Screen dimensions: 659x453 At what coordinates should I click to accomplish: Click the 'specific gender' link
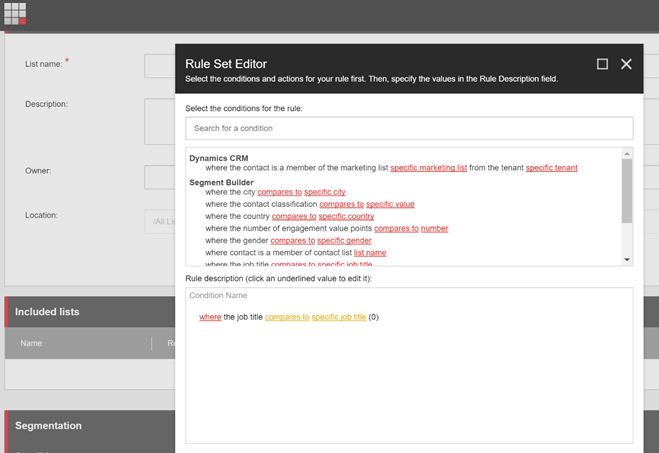click(x=344, y=241)
